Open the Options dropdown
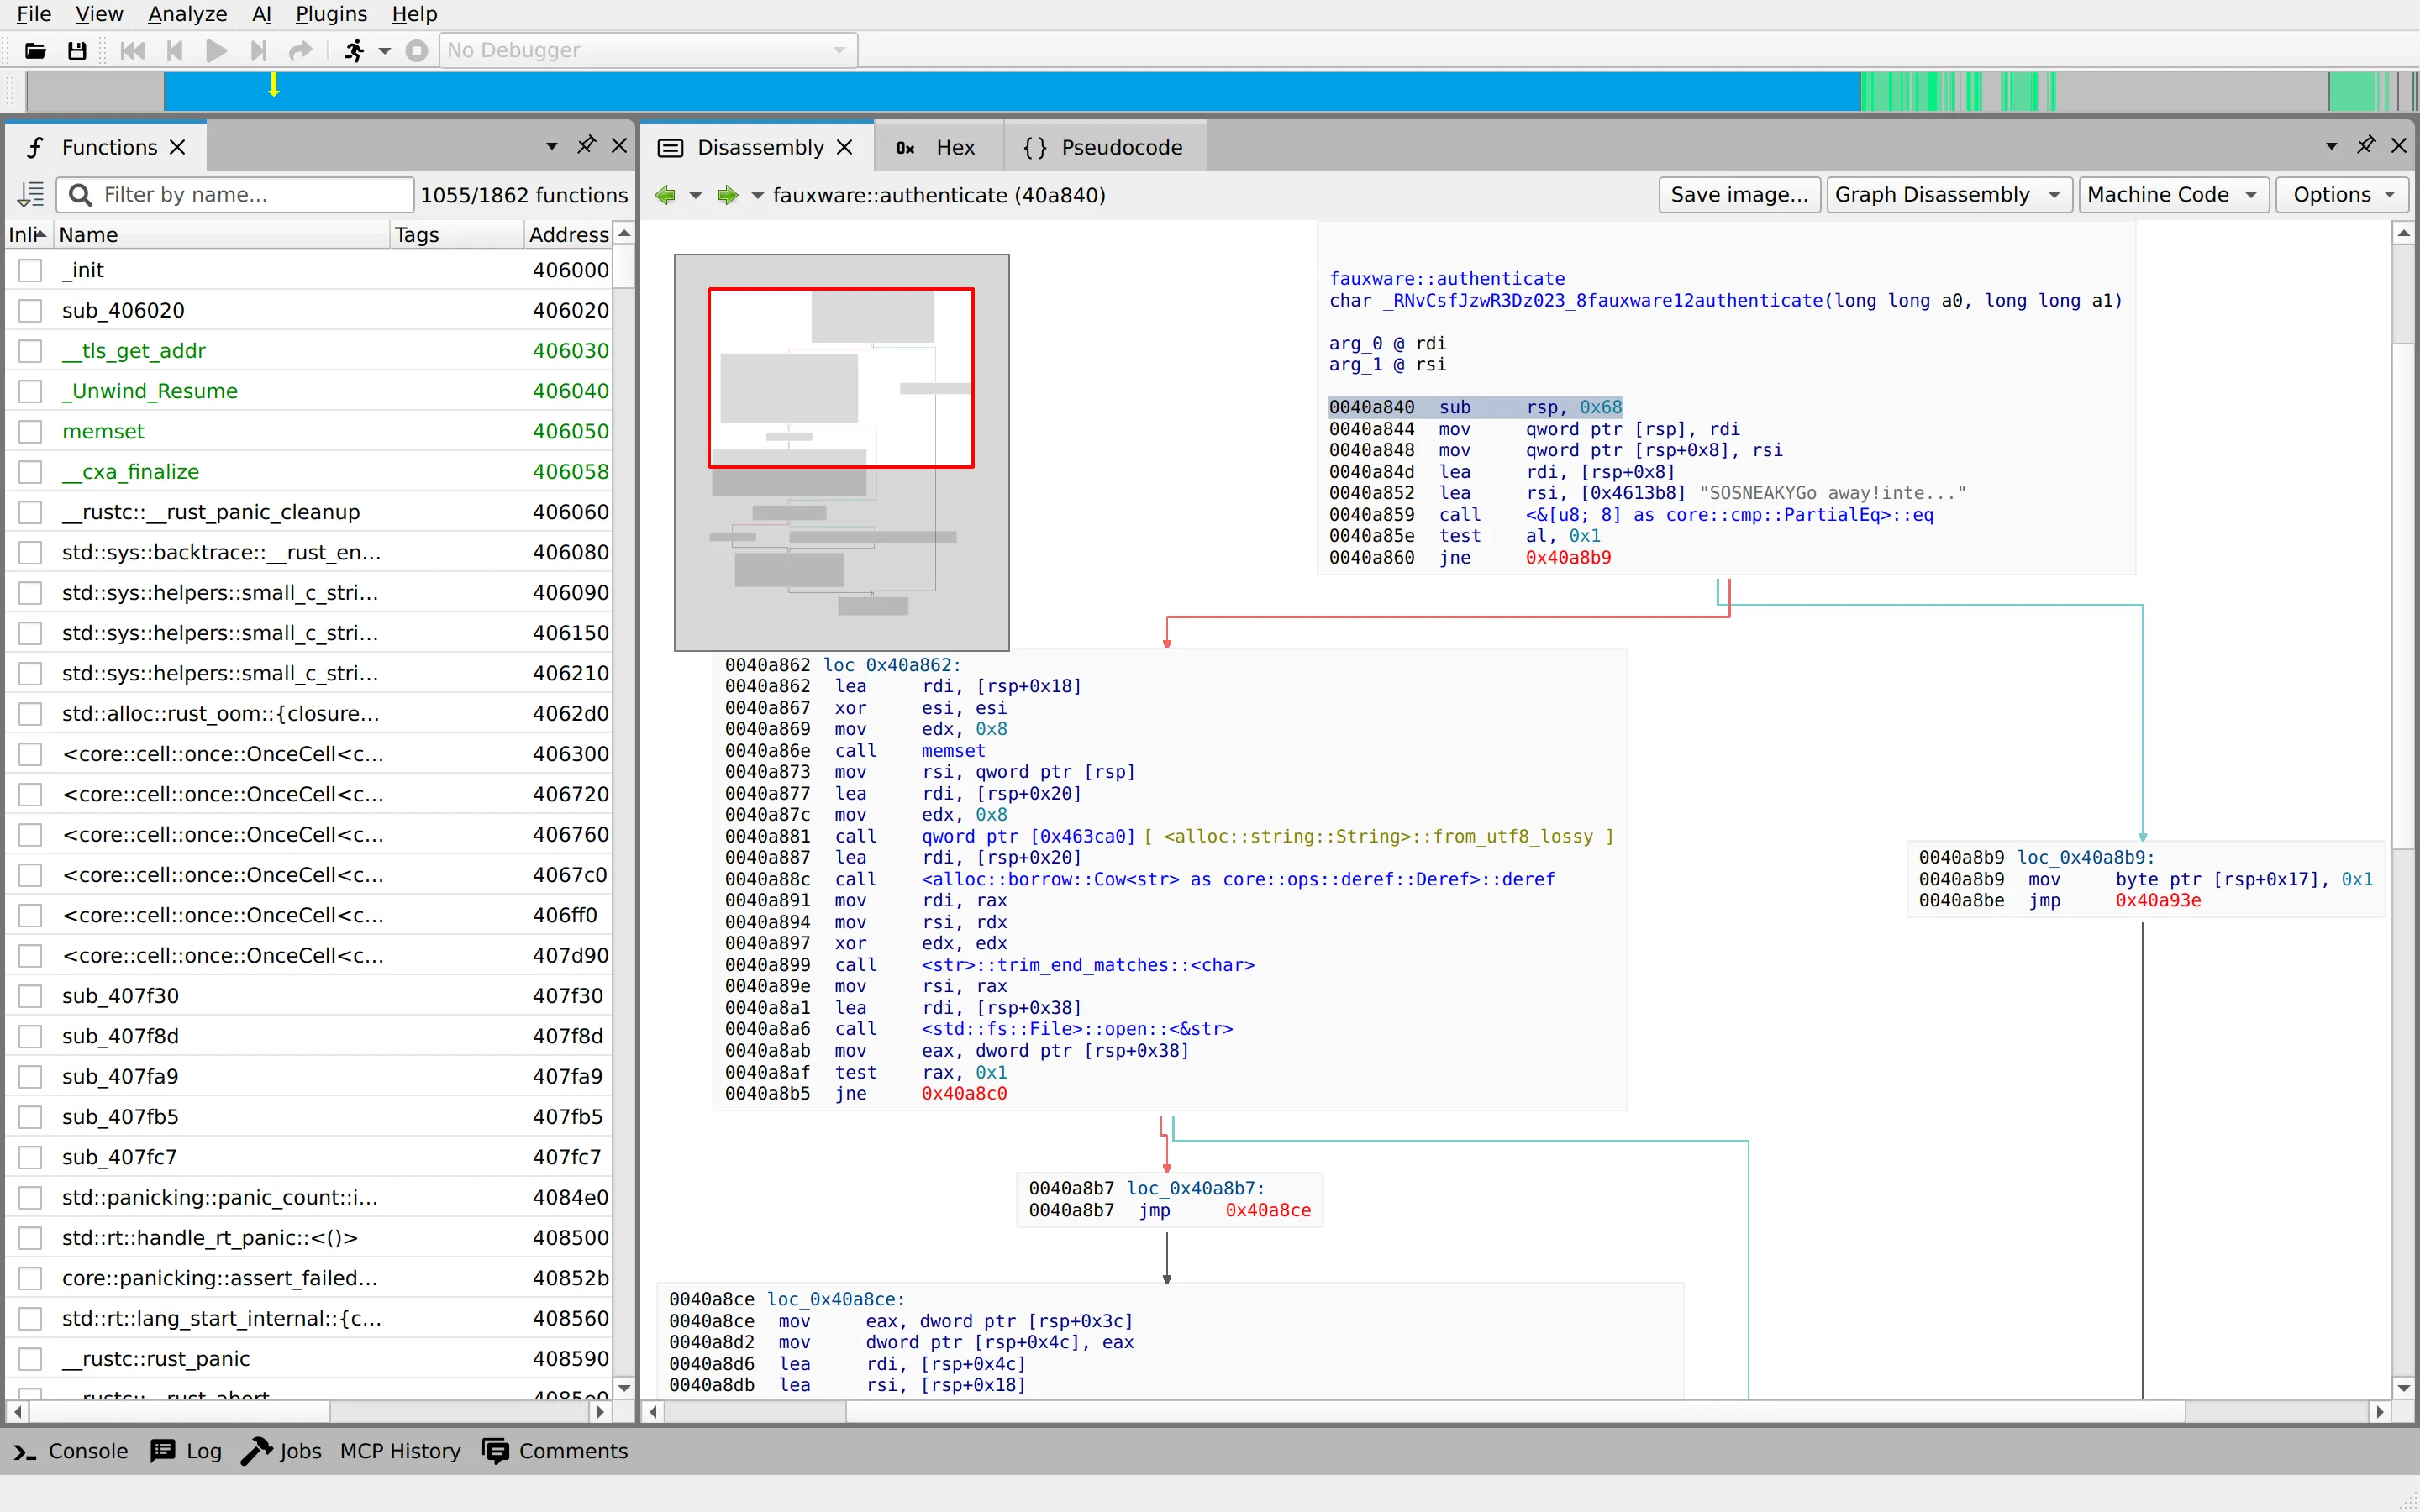 2343,195
